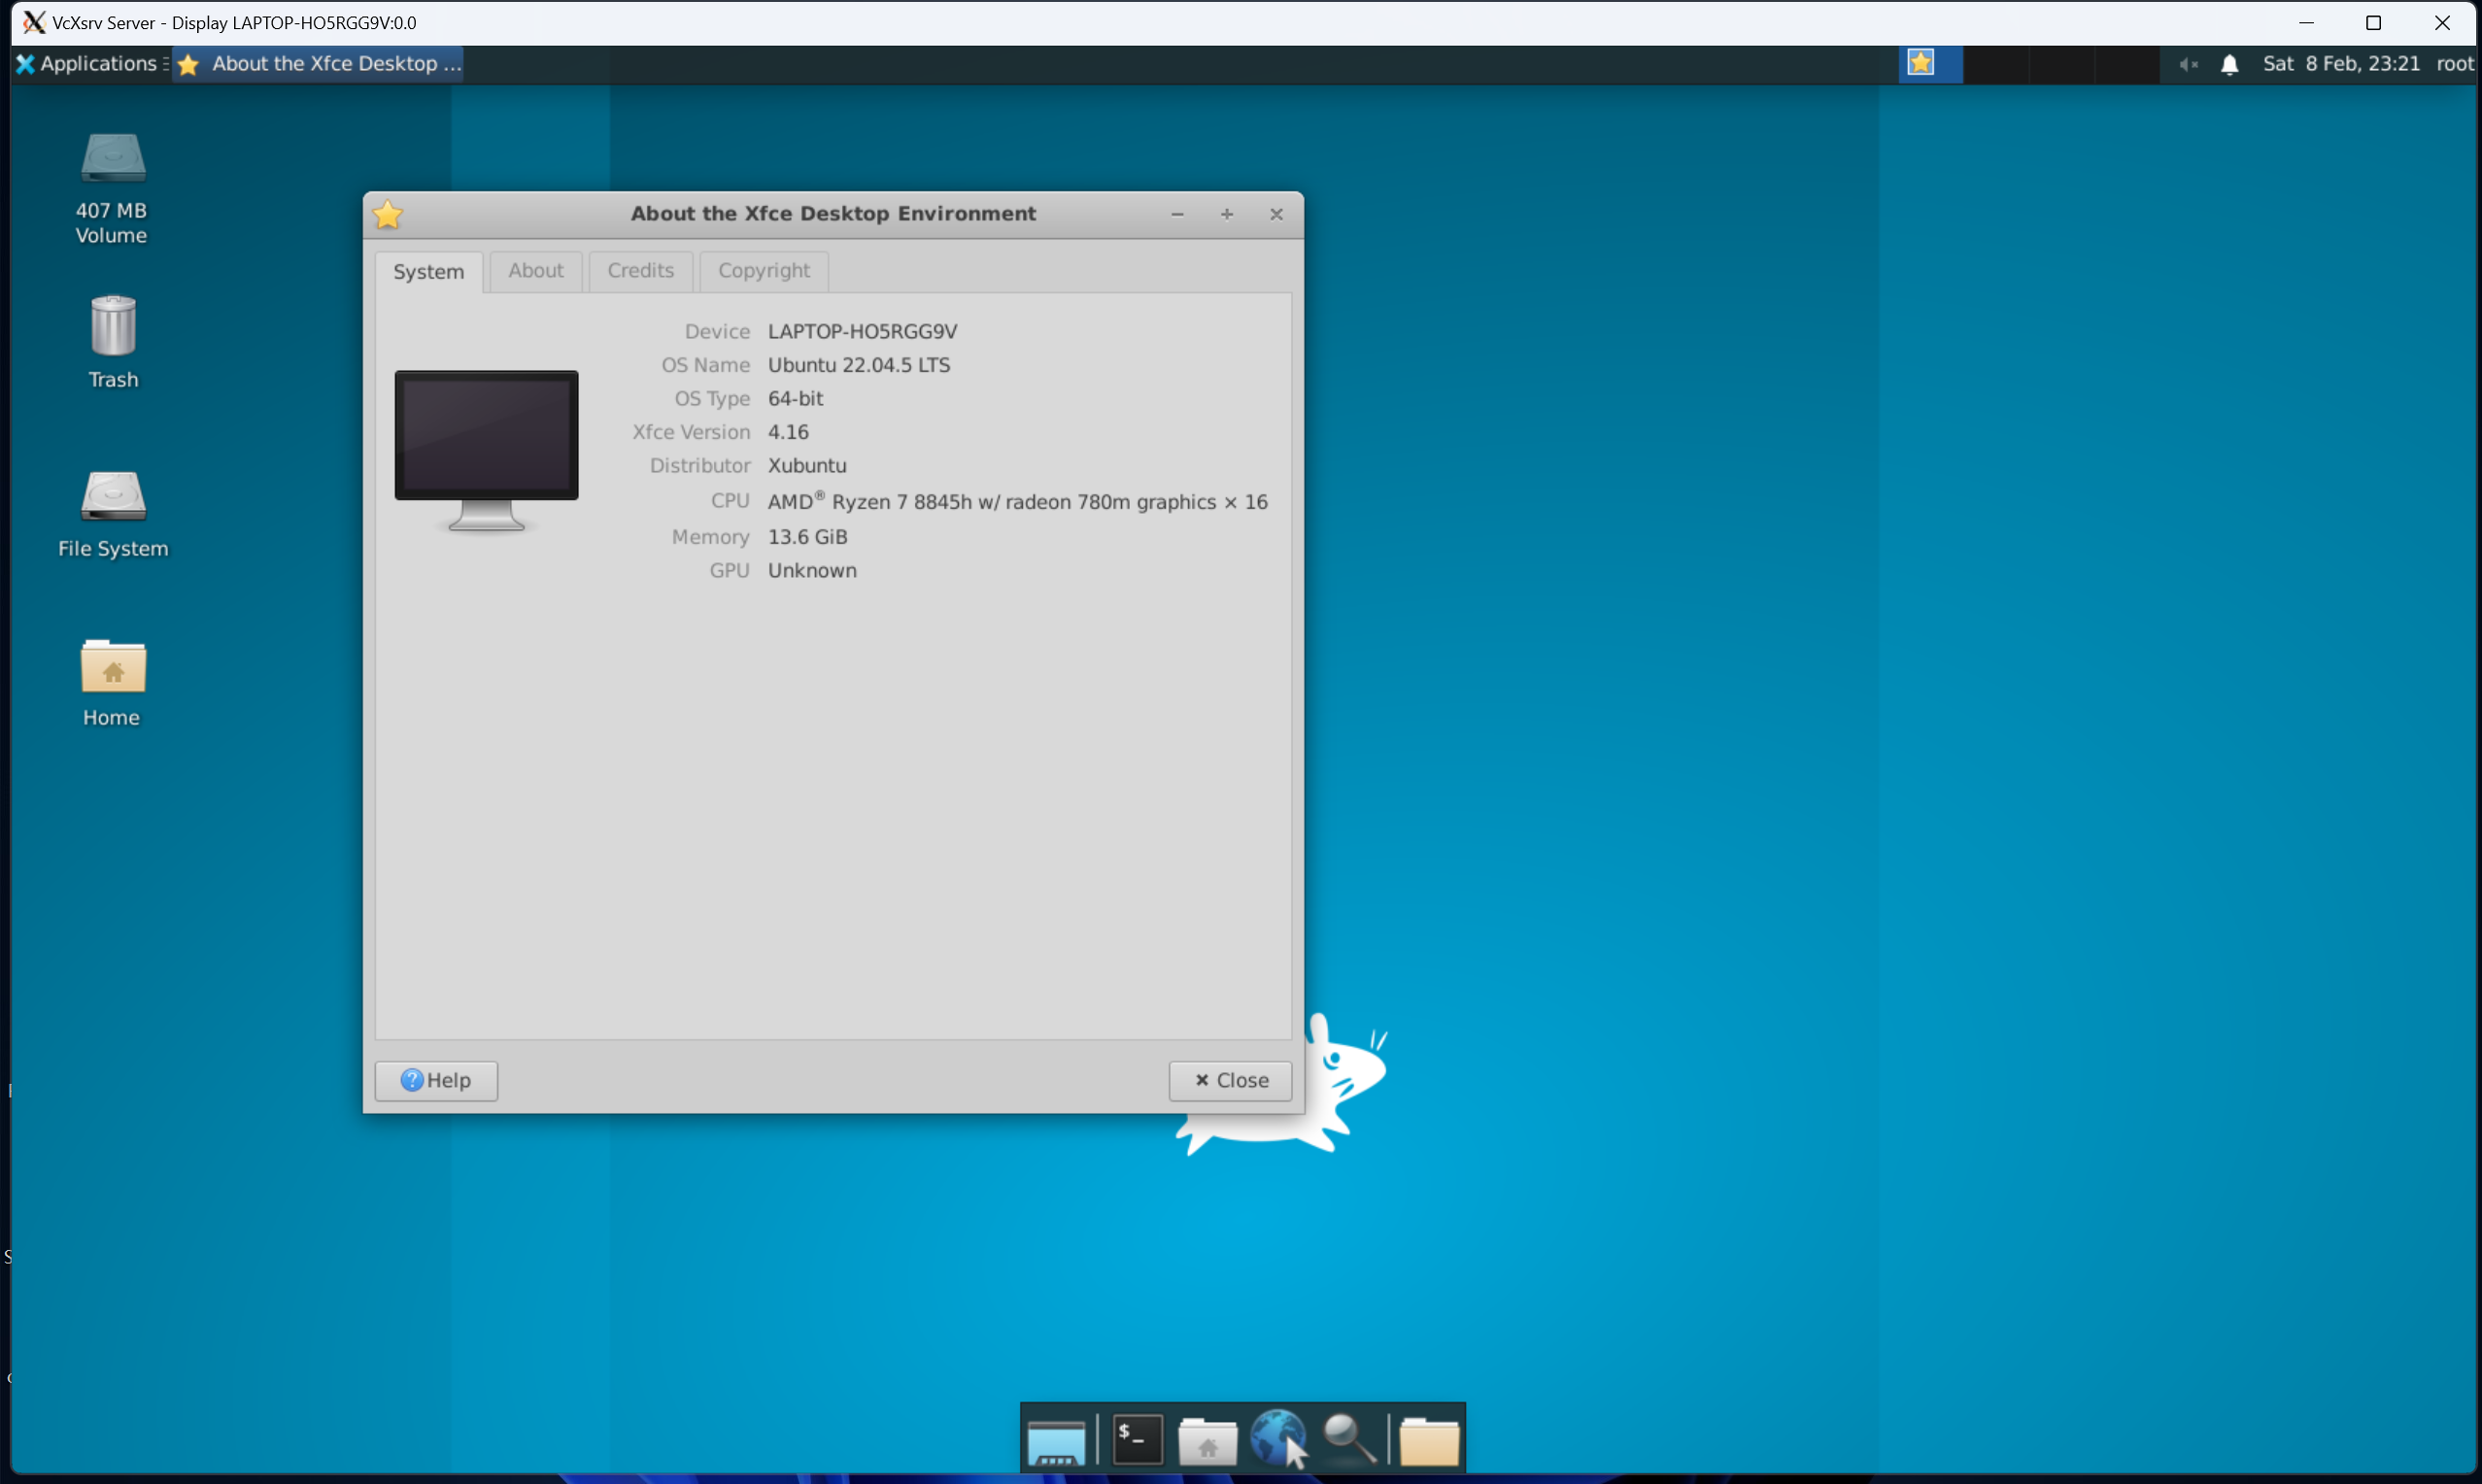Image resolution: width=2482 pixels, height=1484 pixels.
Task: Launch the web browser from the dock
Action: (x=1278, y=1438)
